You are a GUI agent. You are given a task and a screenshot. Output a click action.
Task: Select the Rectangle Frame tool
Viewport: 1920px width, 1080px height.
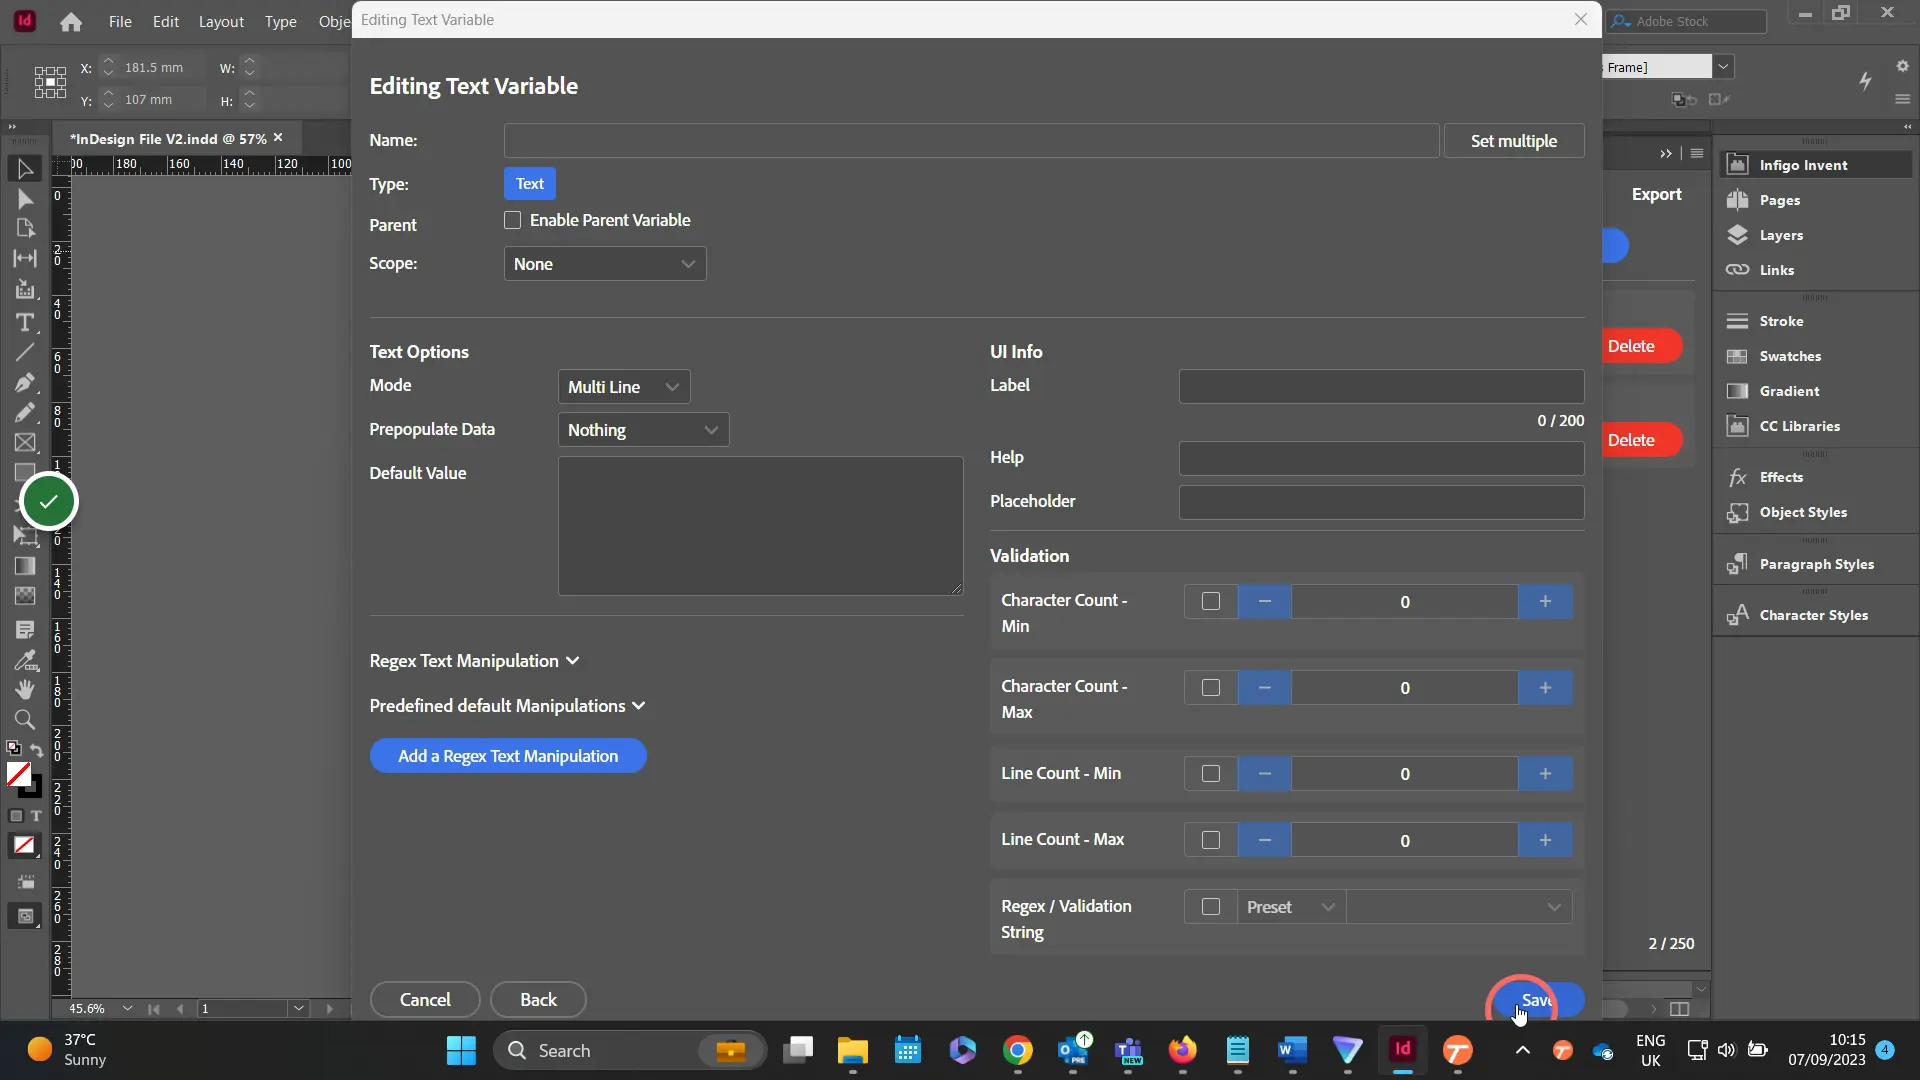(25, 443)
